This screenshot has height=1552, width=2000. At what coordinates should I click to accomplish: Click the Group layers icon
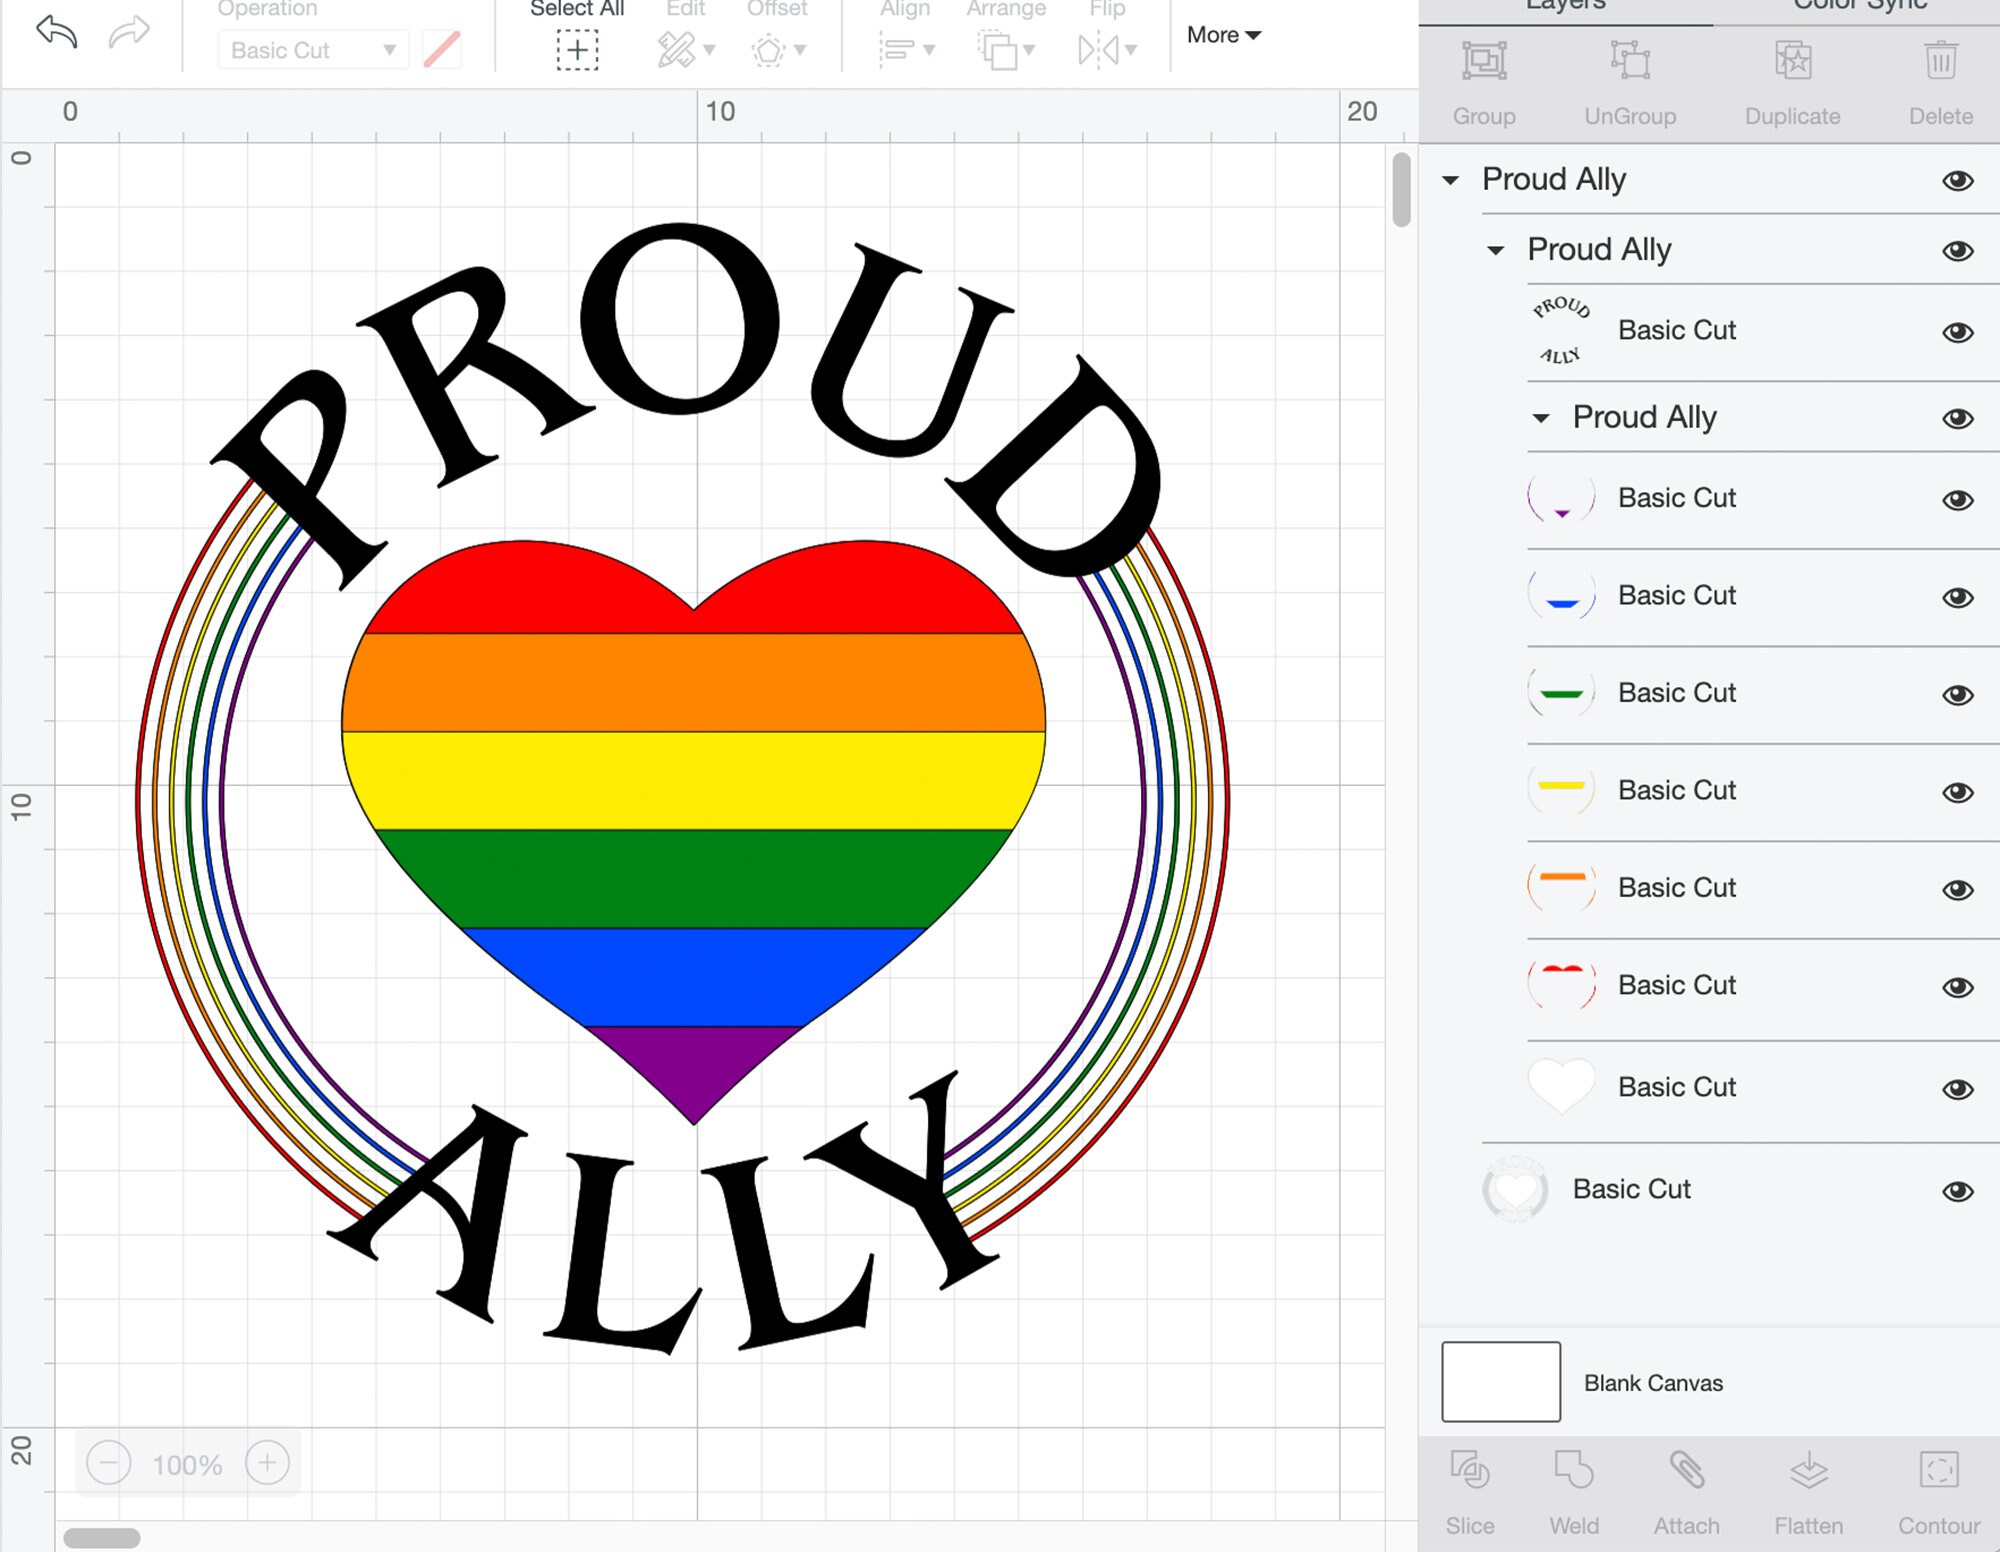click(x=1484, y=61)
